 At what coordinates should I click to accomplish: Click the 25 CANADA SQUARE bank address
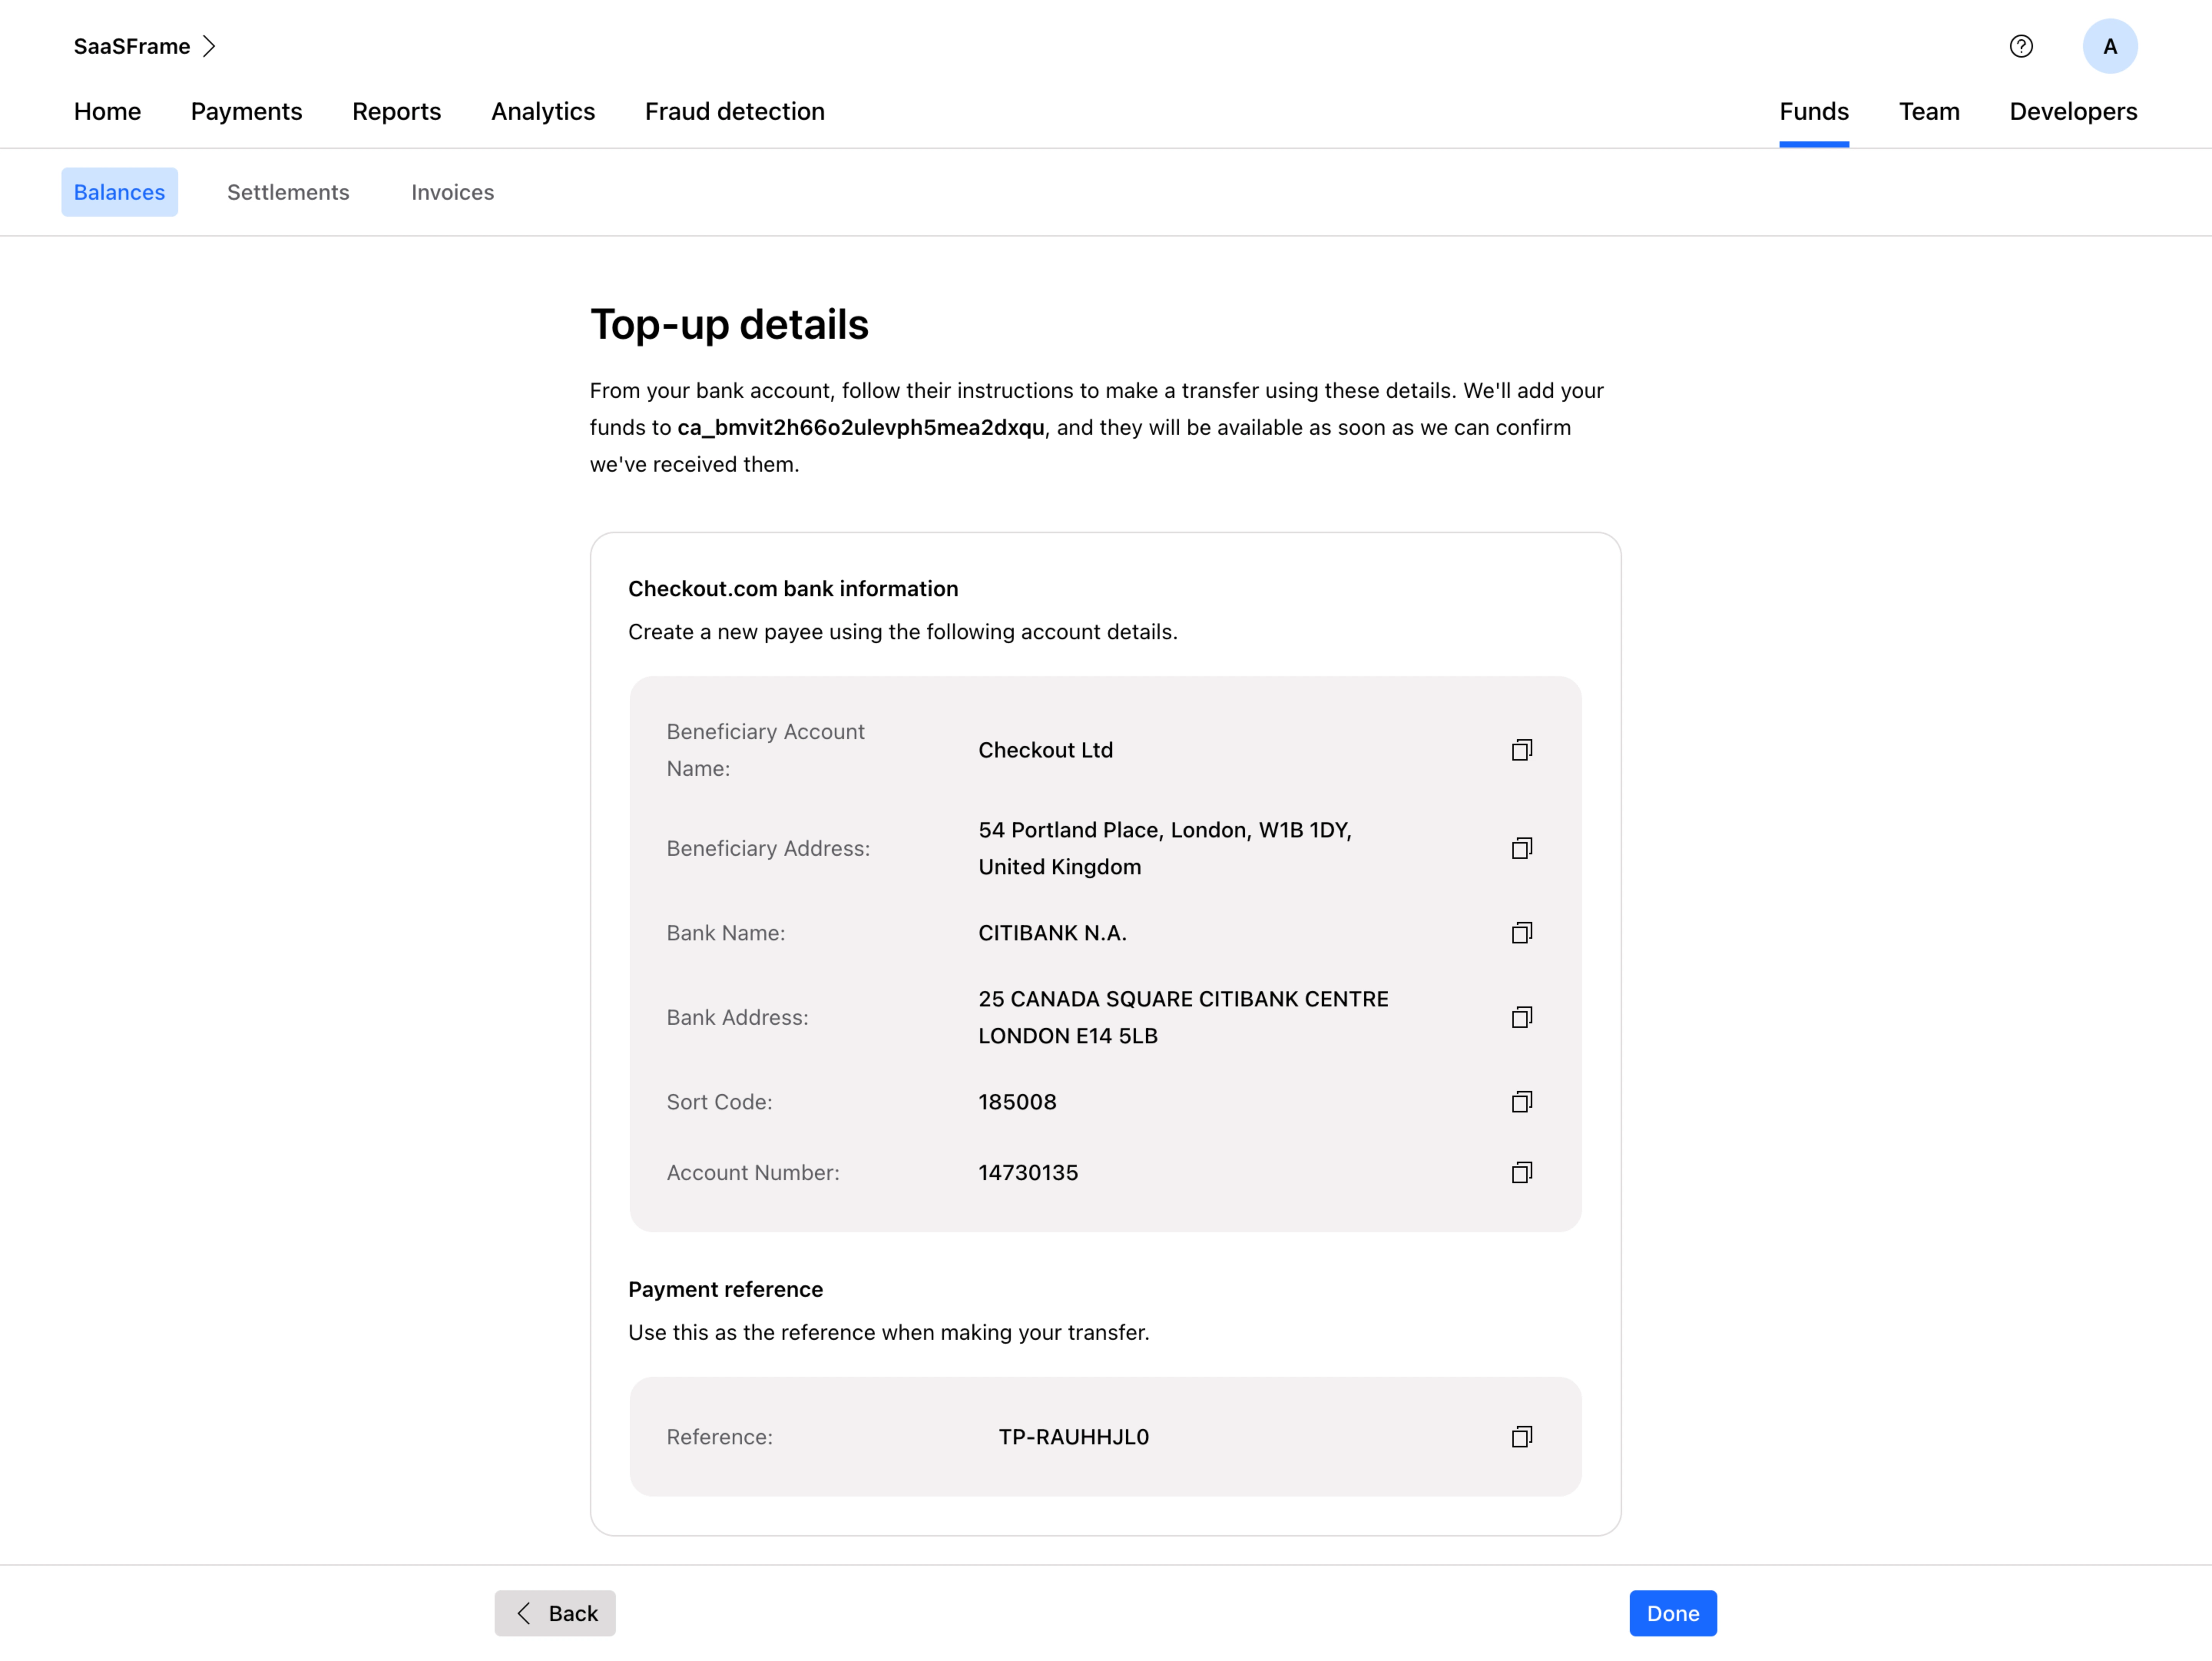tap(1183, 1017)
